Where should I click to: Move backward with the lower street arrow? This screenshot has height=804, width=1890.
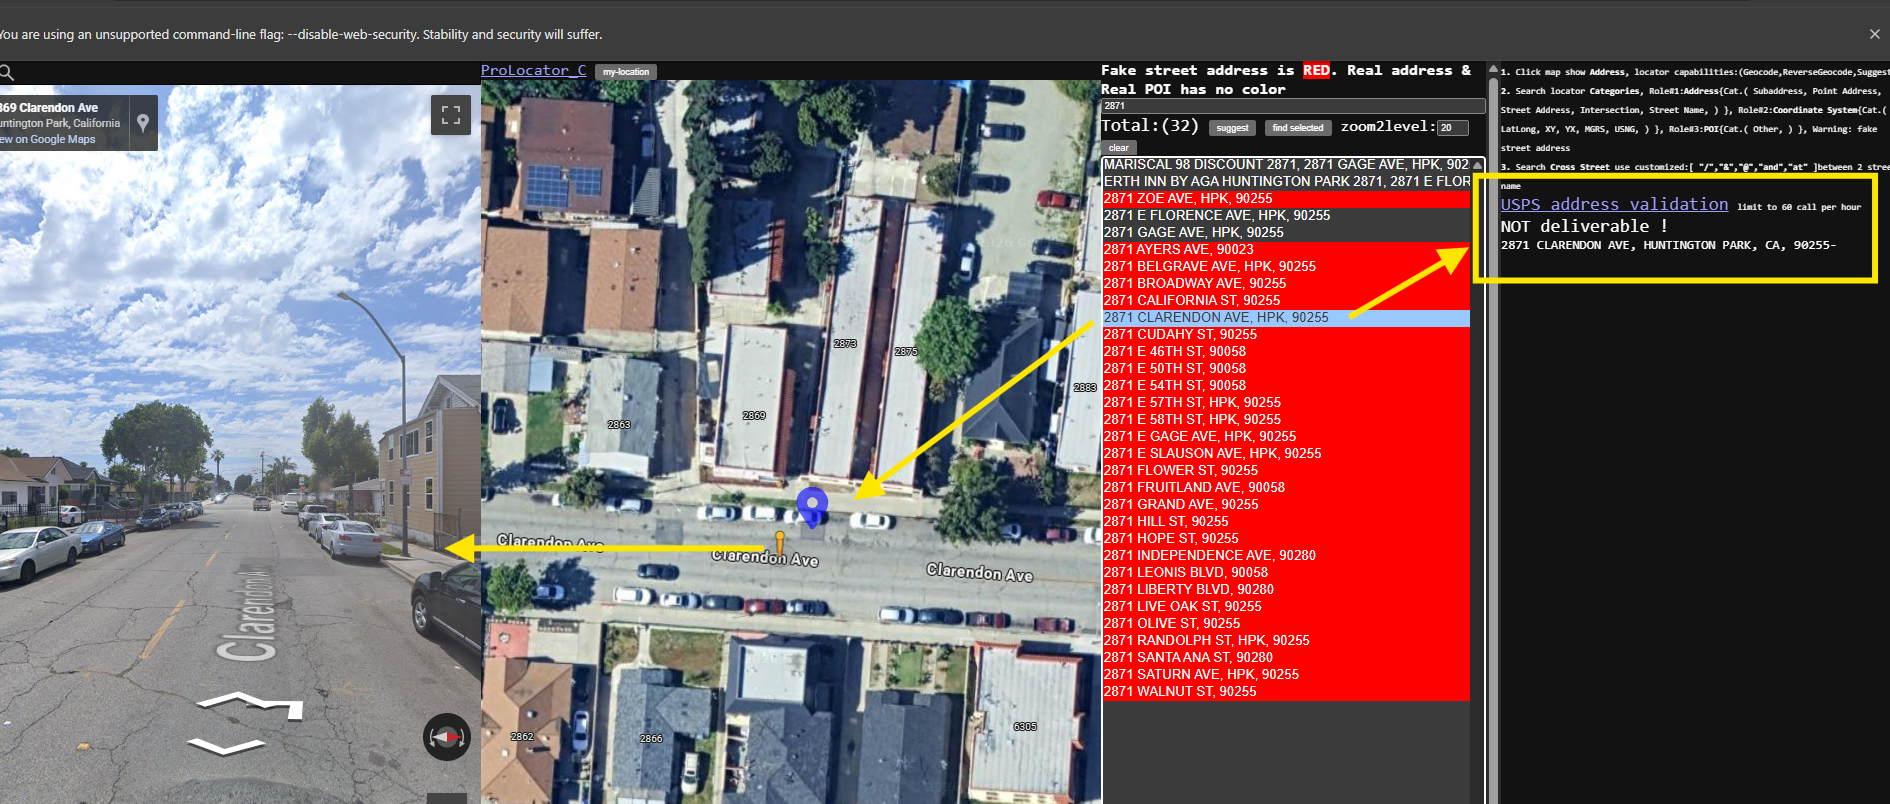(x=226, y=747)
